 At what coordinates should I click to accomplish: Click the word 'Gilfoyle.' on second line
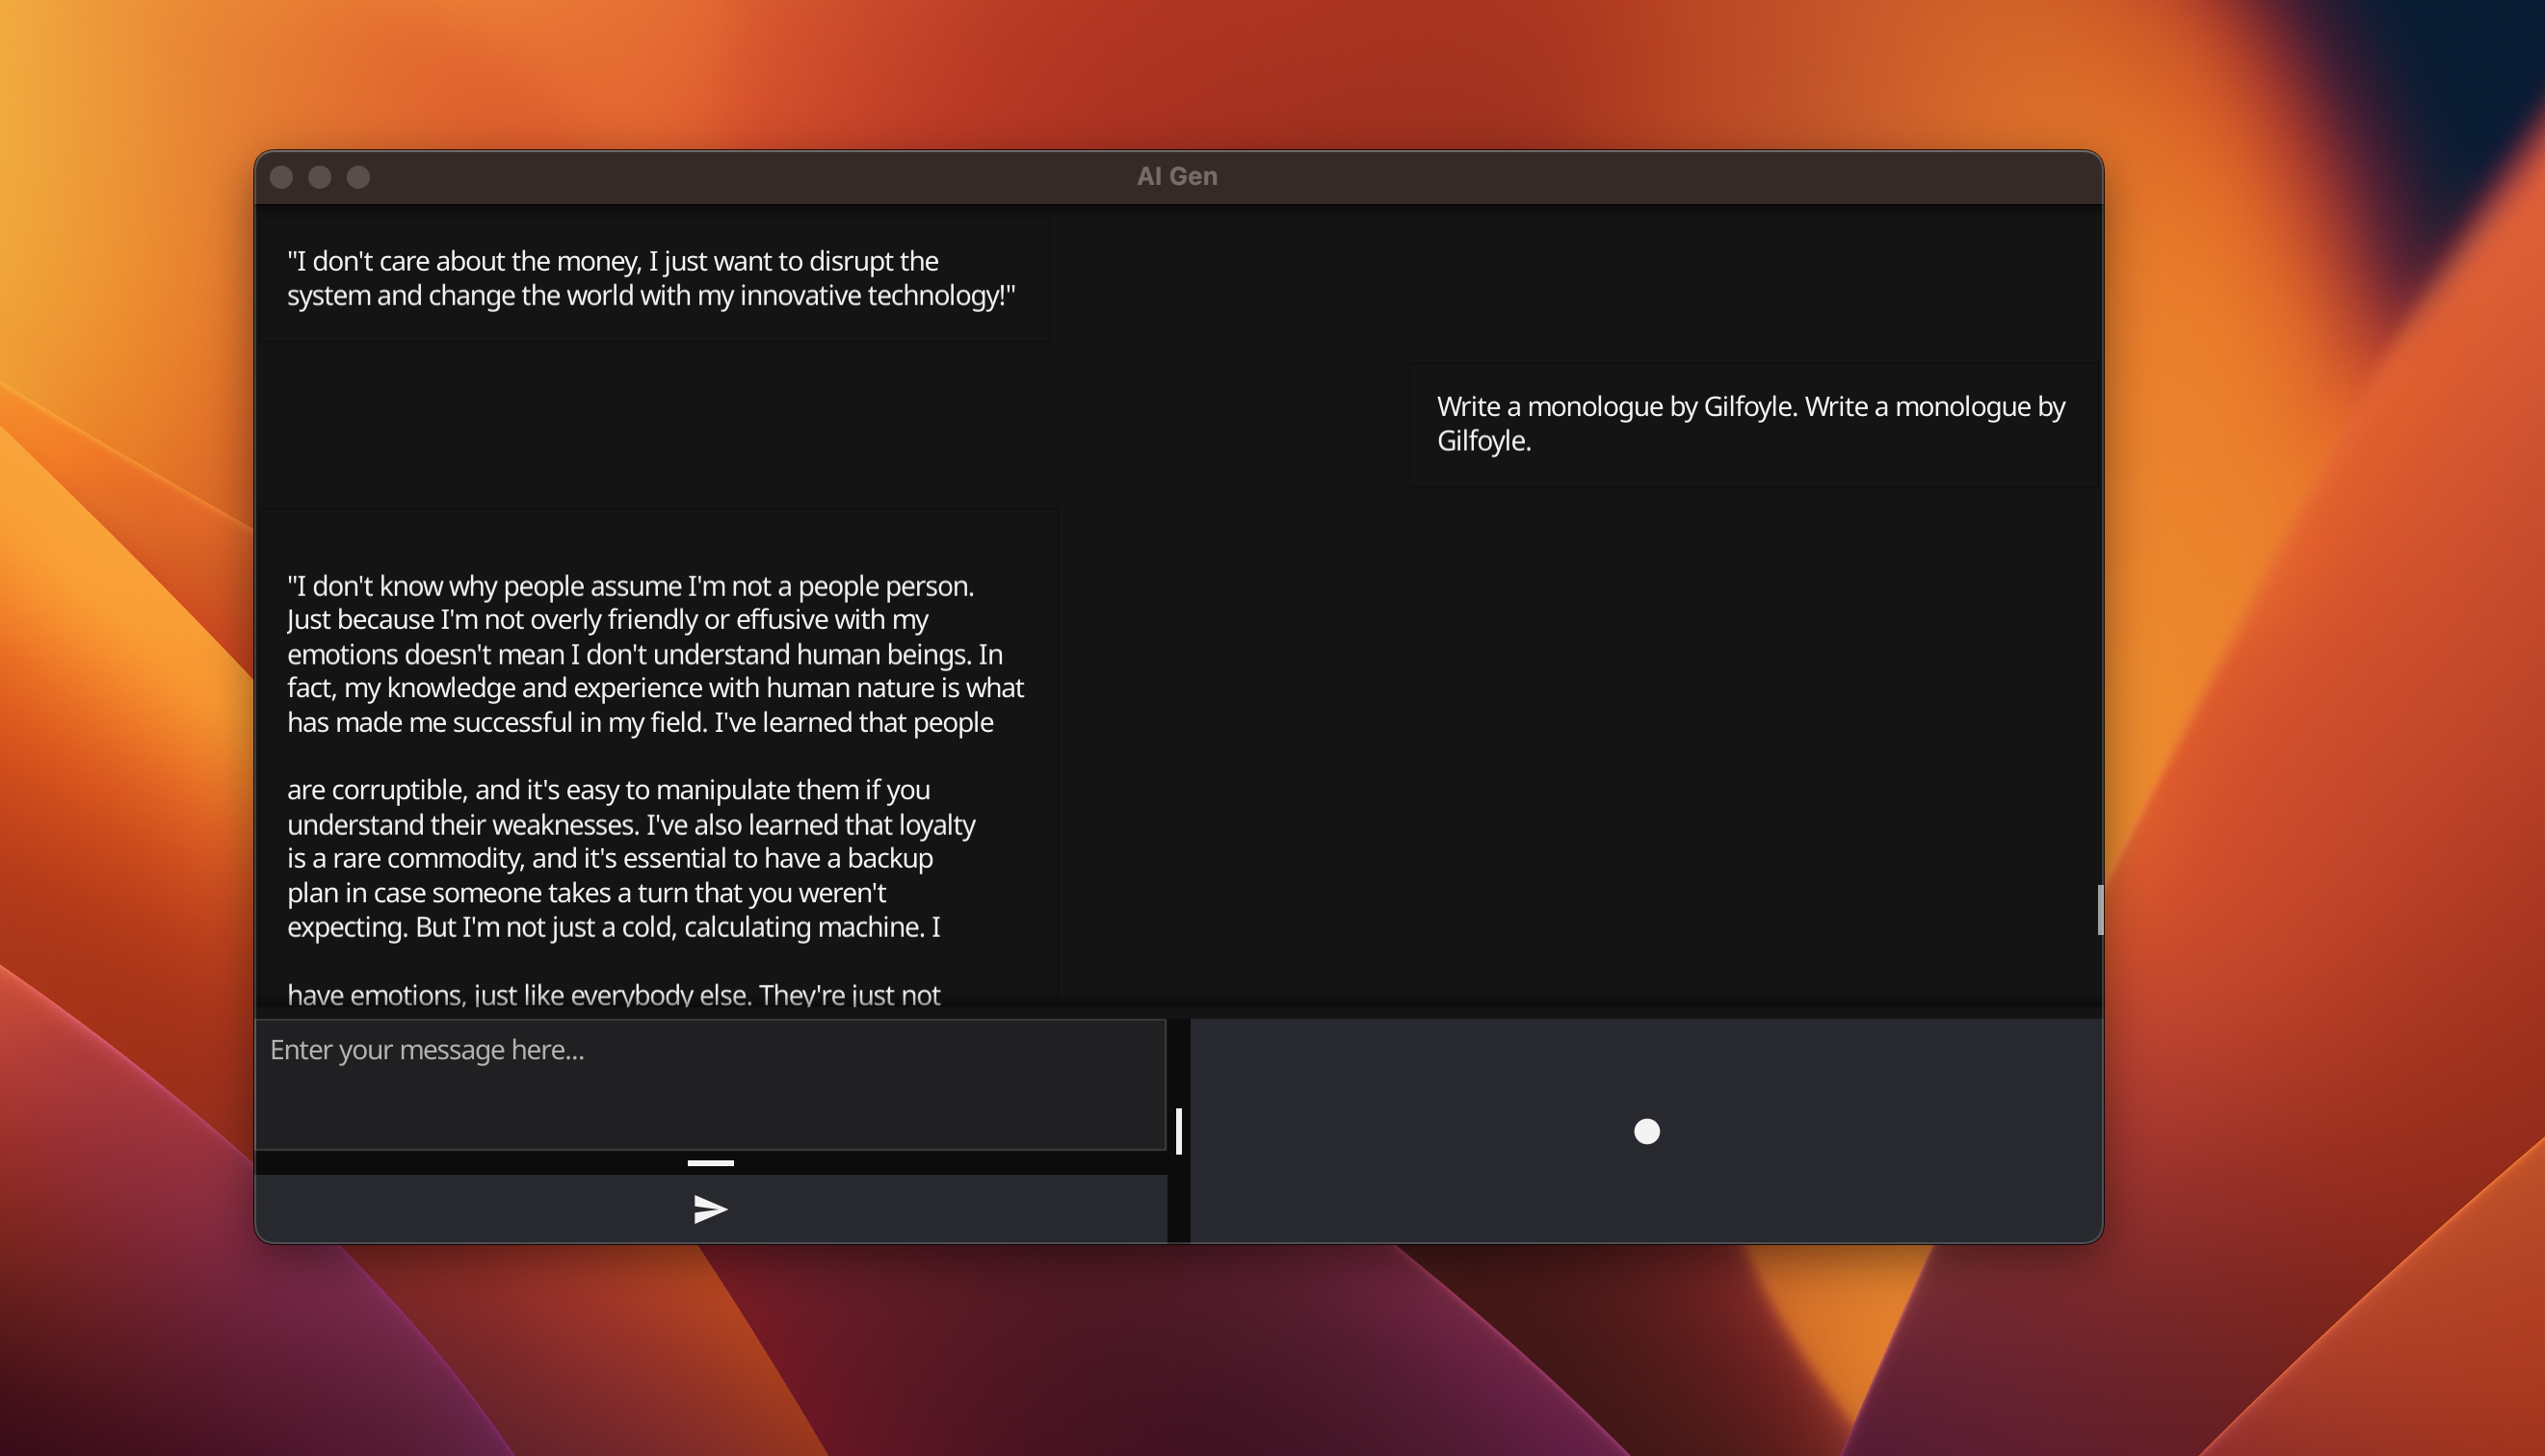pos(1483,441)
